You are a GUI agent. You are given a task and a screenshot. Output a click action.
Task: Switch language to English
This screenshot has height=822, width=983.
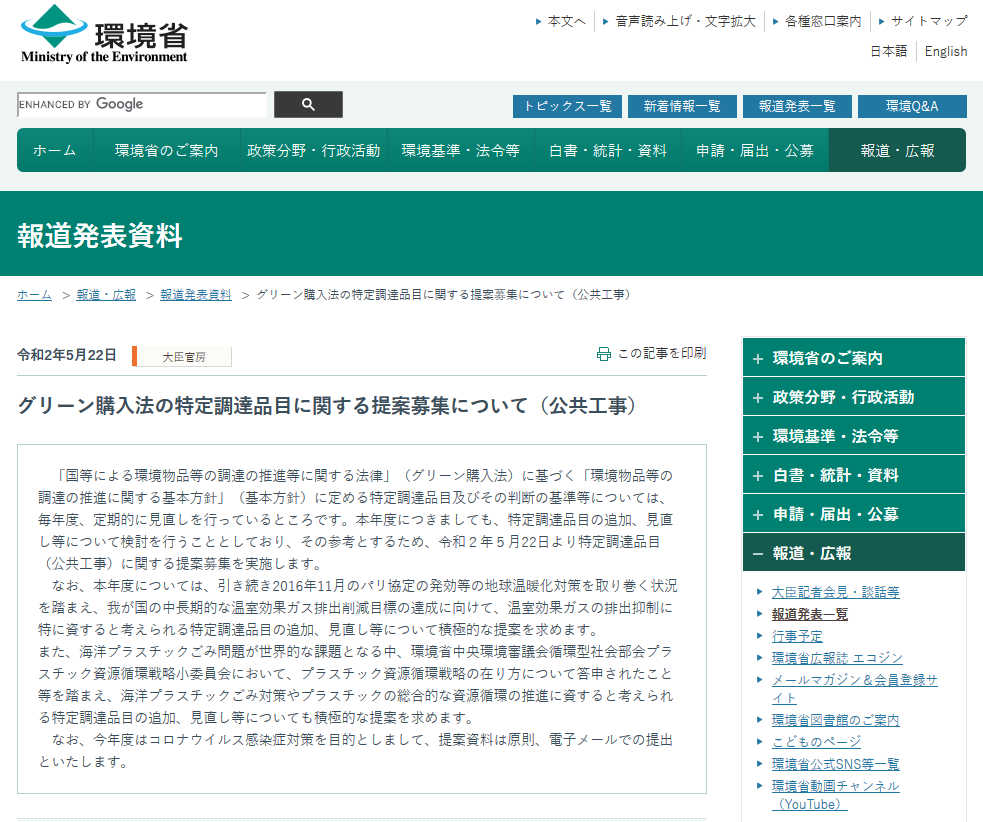click(945, 51)
